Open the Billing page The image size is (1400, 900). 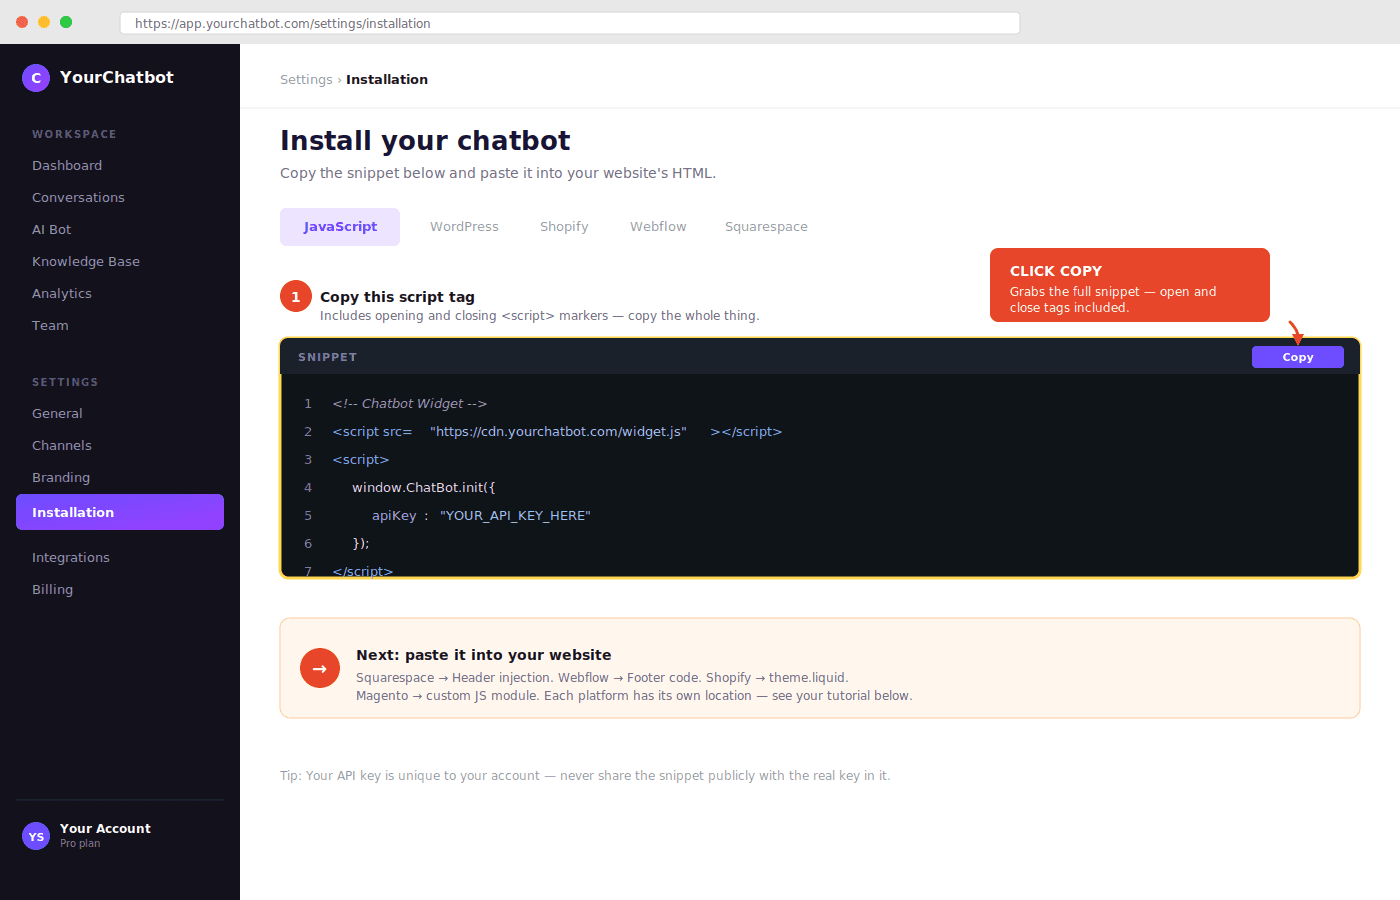(52, 589)
